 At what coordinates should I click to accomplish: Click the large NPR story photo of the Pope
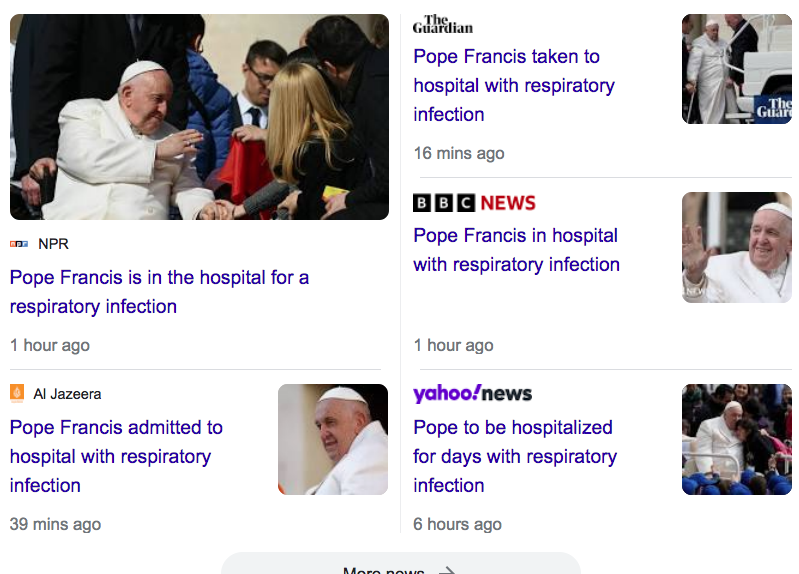click(199, 117)
